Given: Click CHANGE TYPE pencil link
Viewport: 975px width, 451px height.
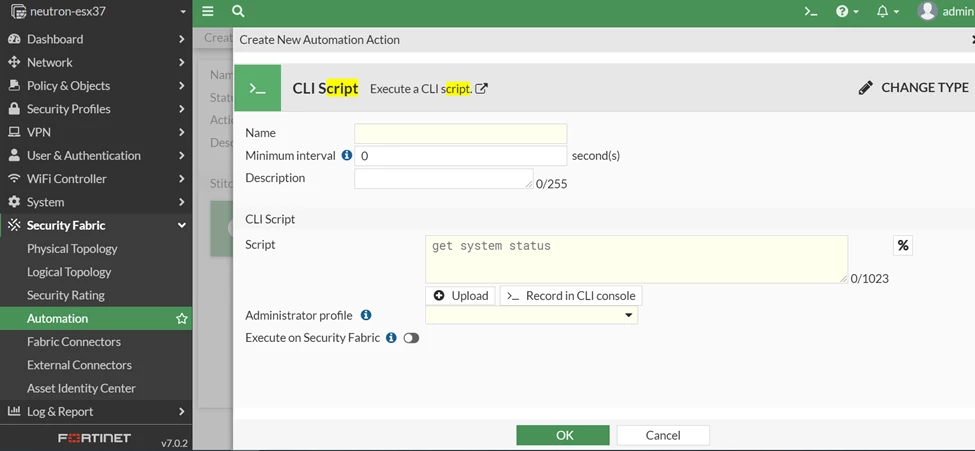Looking at the screenshot, I should point(913,88).
